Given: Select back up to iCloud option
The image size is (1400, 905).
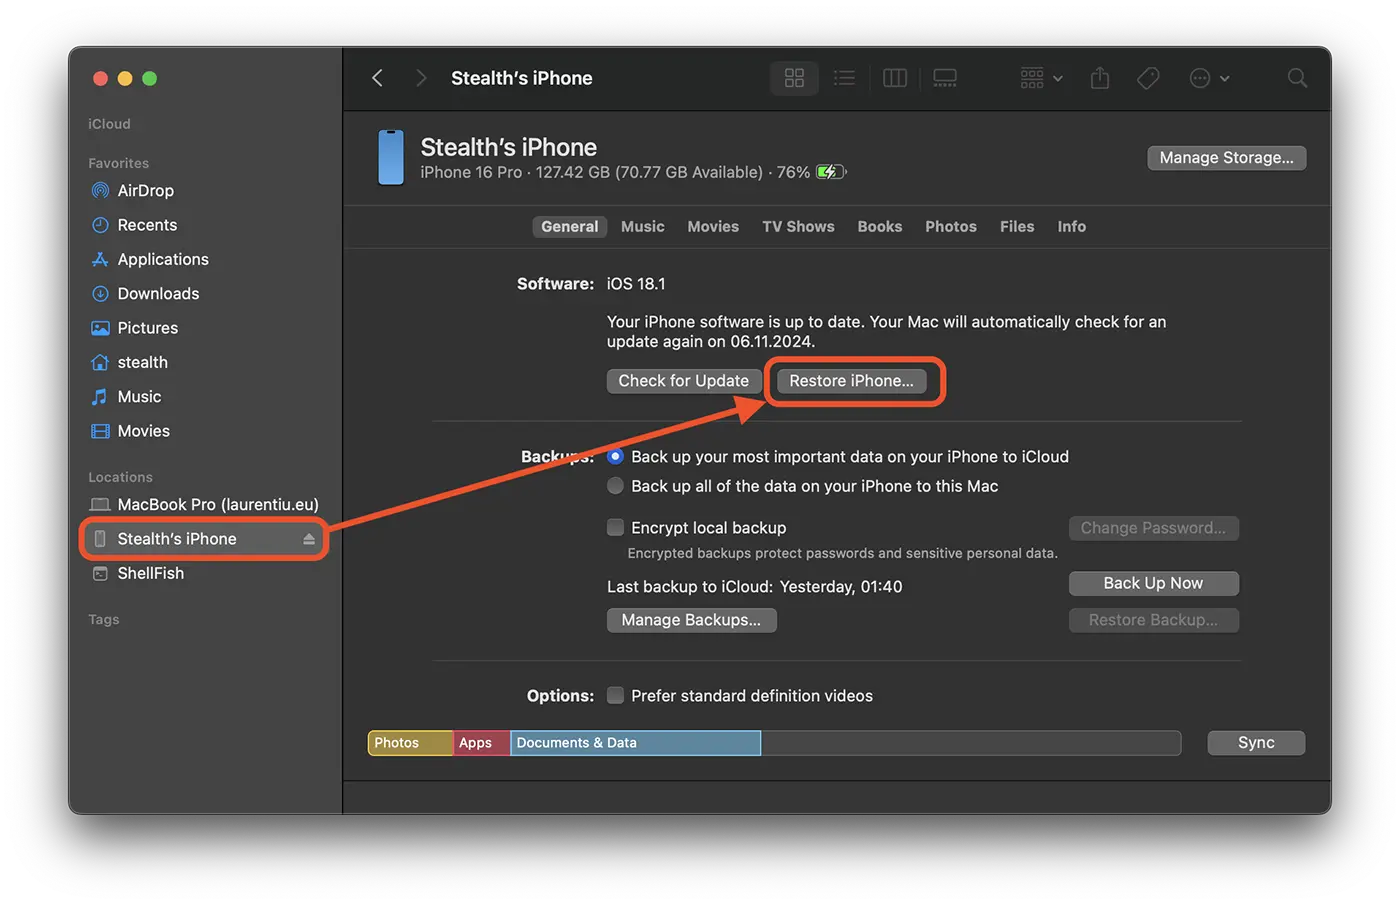Looking at the screenshot, I should coord(616,456).
